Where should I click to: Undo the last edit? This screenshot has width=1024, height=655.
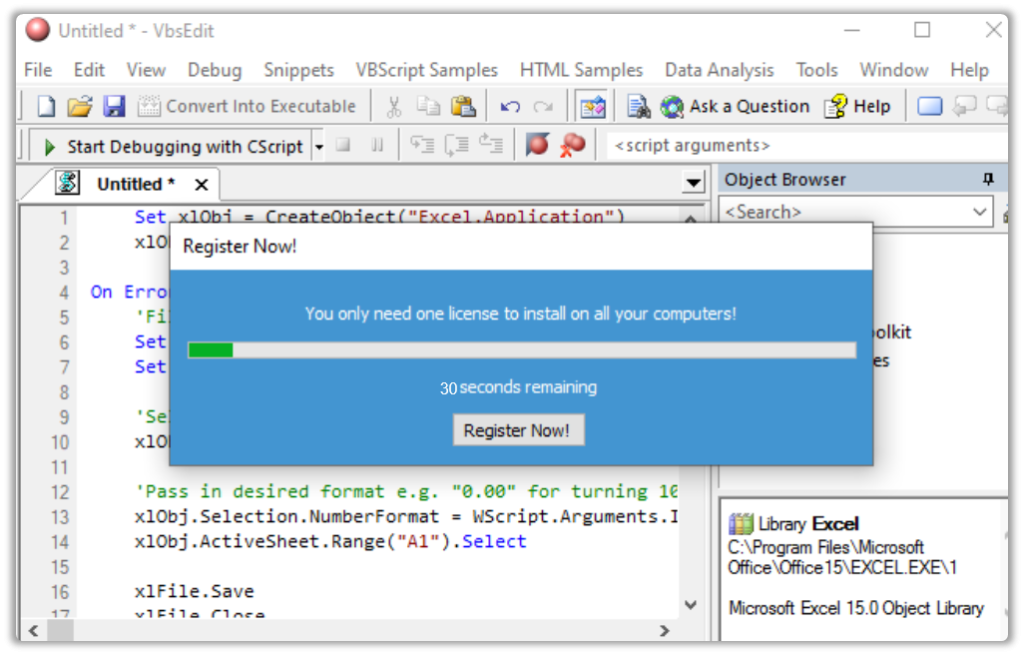pyautogui.click(x=510, y=106)
